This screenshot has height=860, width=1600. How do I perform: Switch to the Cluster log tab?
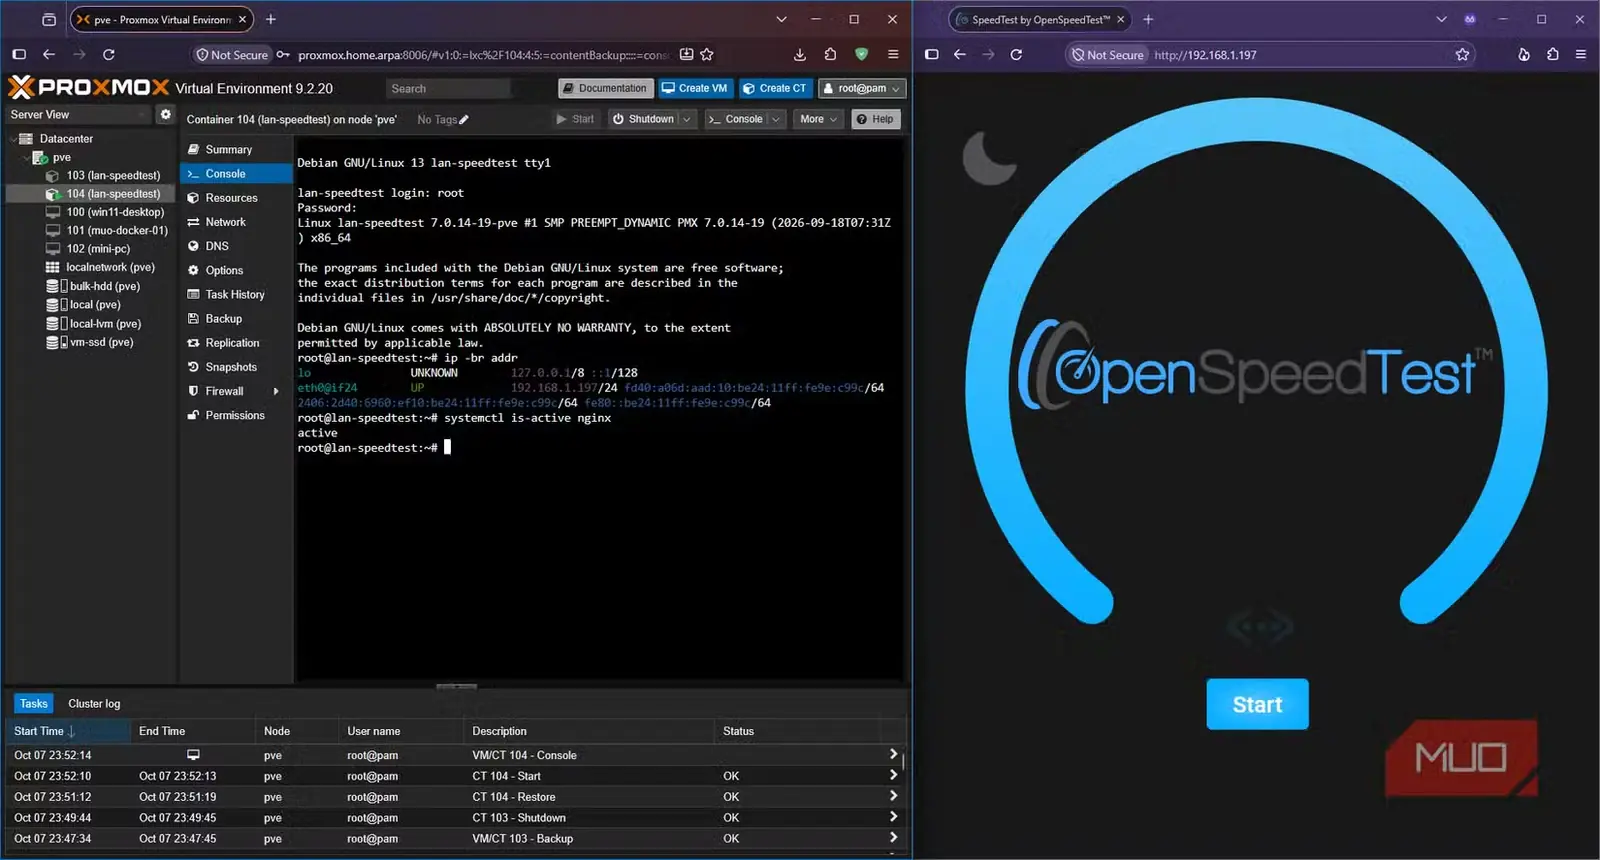[x=94, y=704]
